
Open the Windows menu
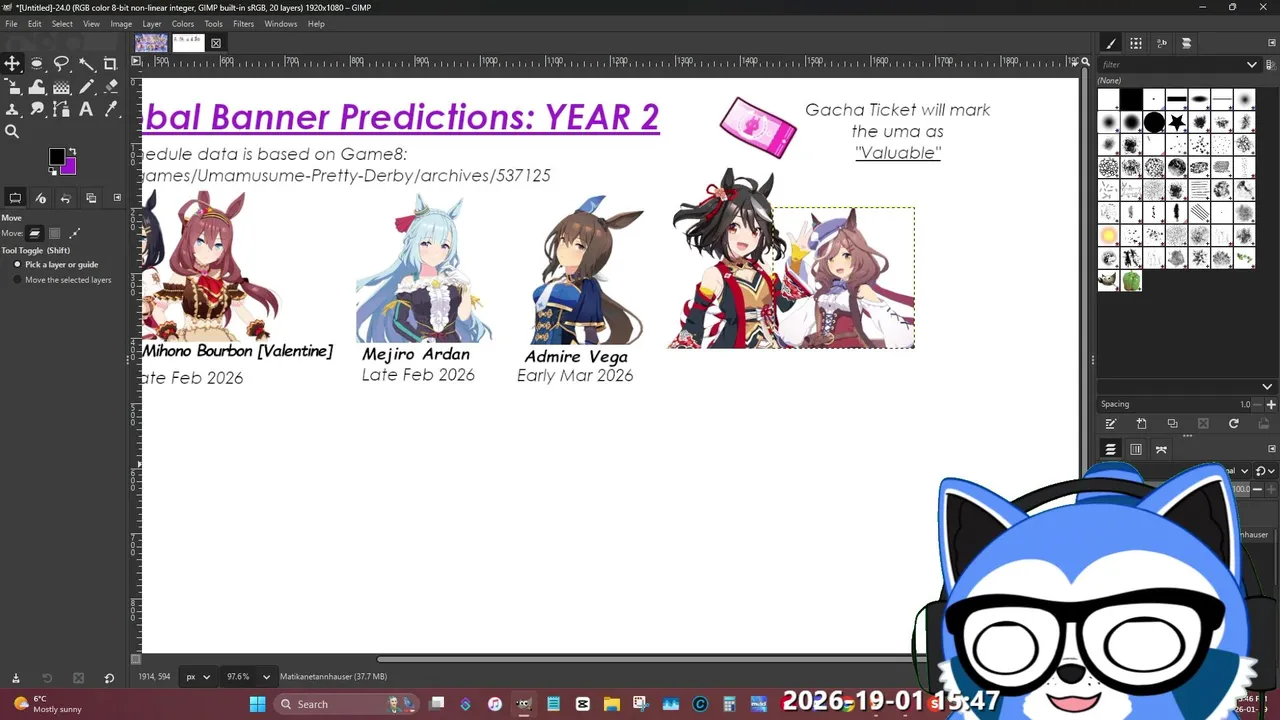[280, 24]
